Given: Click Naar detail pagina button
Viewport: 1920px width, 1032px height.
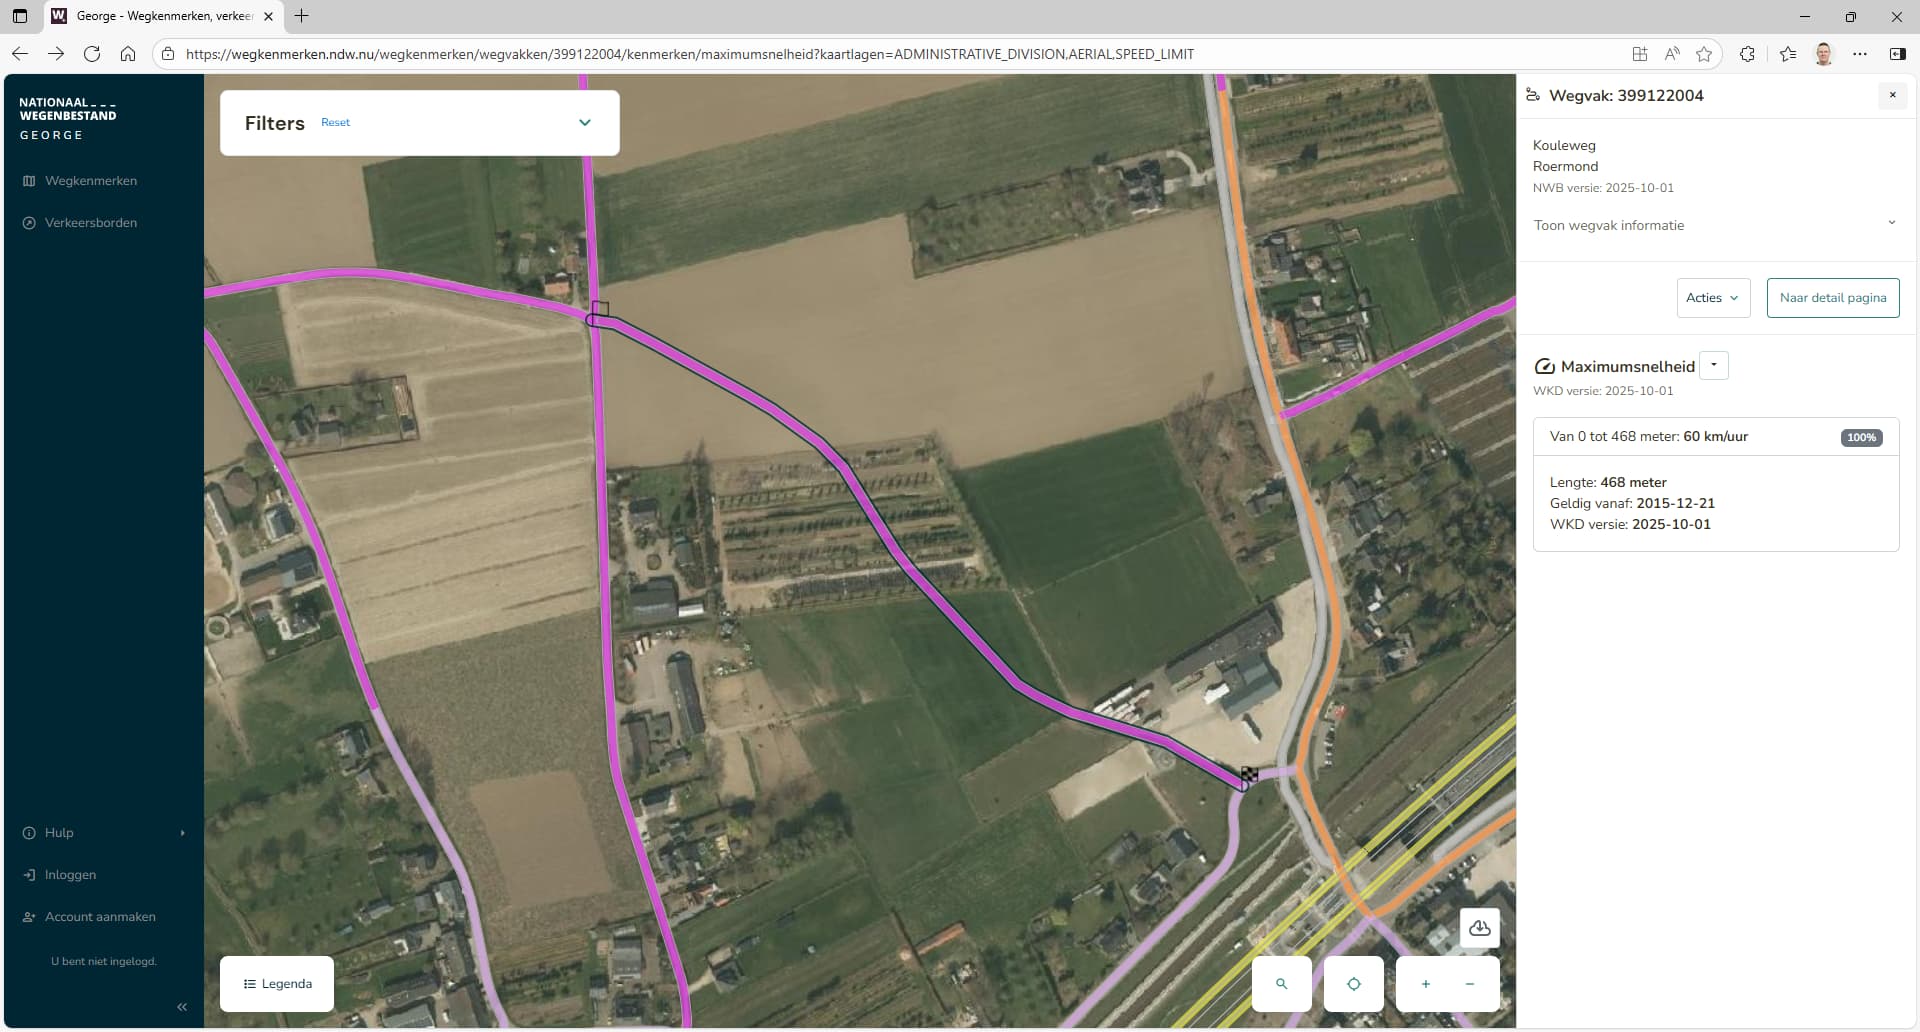Looking at the screenshot, I should tap(1832, 298).
